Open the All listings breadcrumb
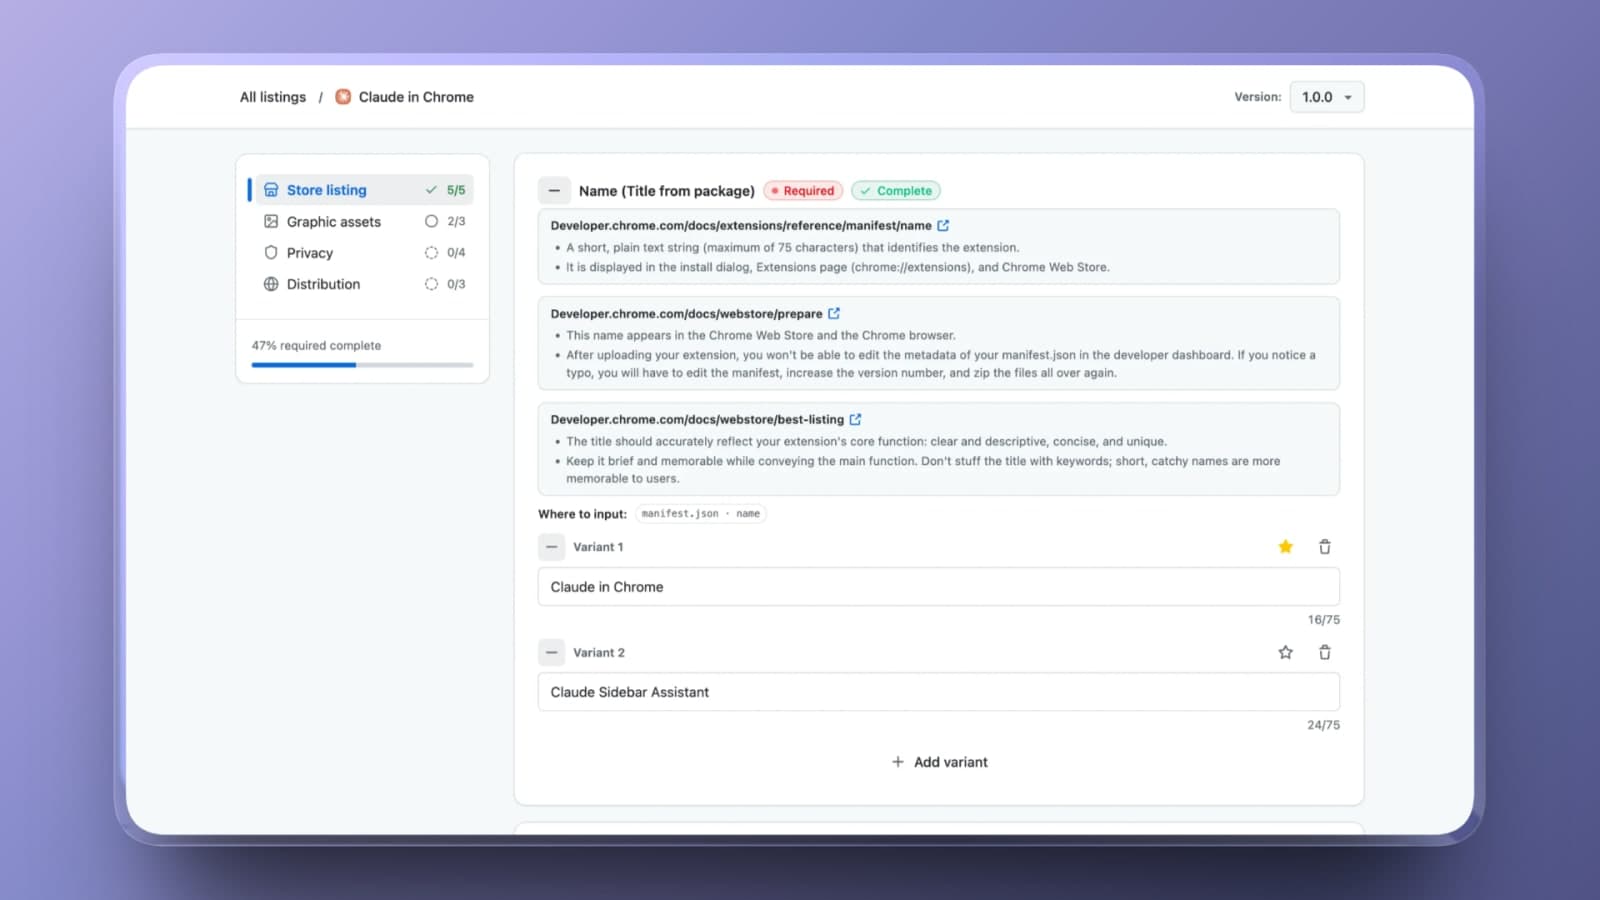Image resolution: width=1600 pixels, height=900 pixels. click(273, 97)
